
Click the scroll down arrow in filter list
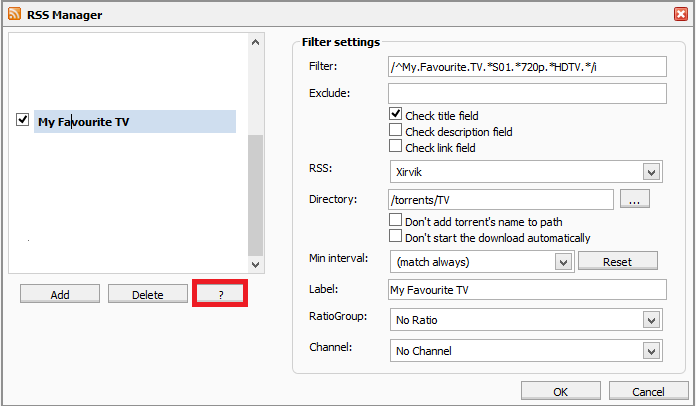click(x=255, y=265)
